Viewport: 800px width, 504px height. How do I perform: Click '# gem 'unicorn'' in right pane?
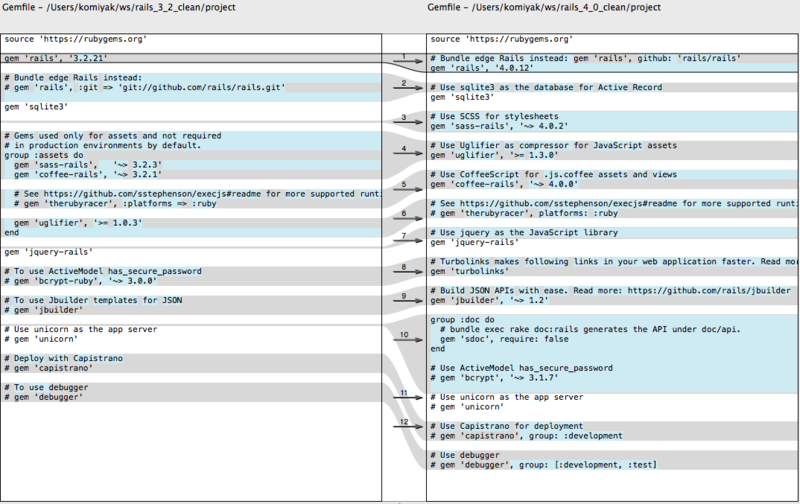point(467,407)
